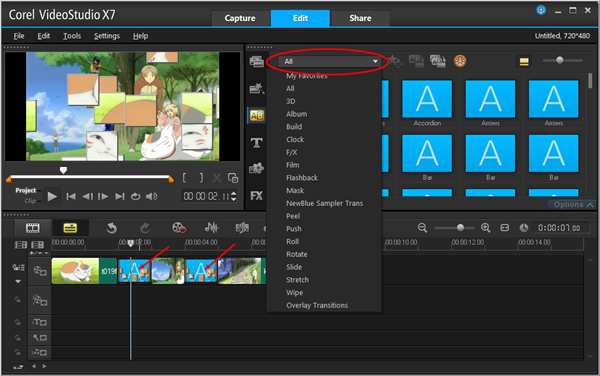Open the Graphic library icon
Screen dimensions: 600x376
coord(256,168)
